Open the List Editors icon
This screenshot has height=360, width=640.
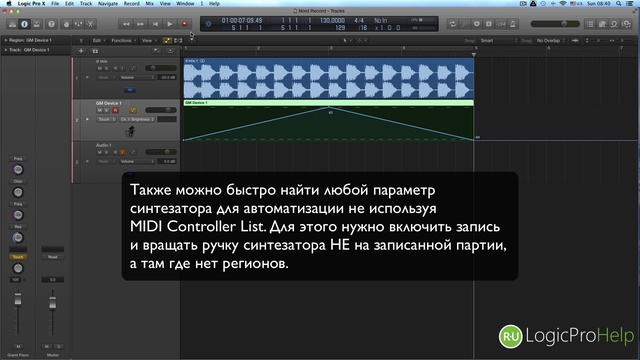click(x=590, y=24)
